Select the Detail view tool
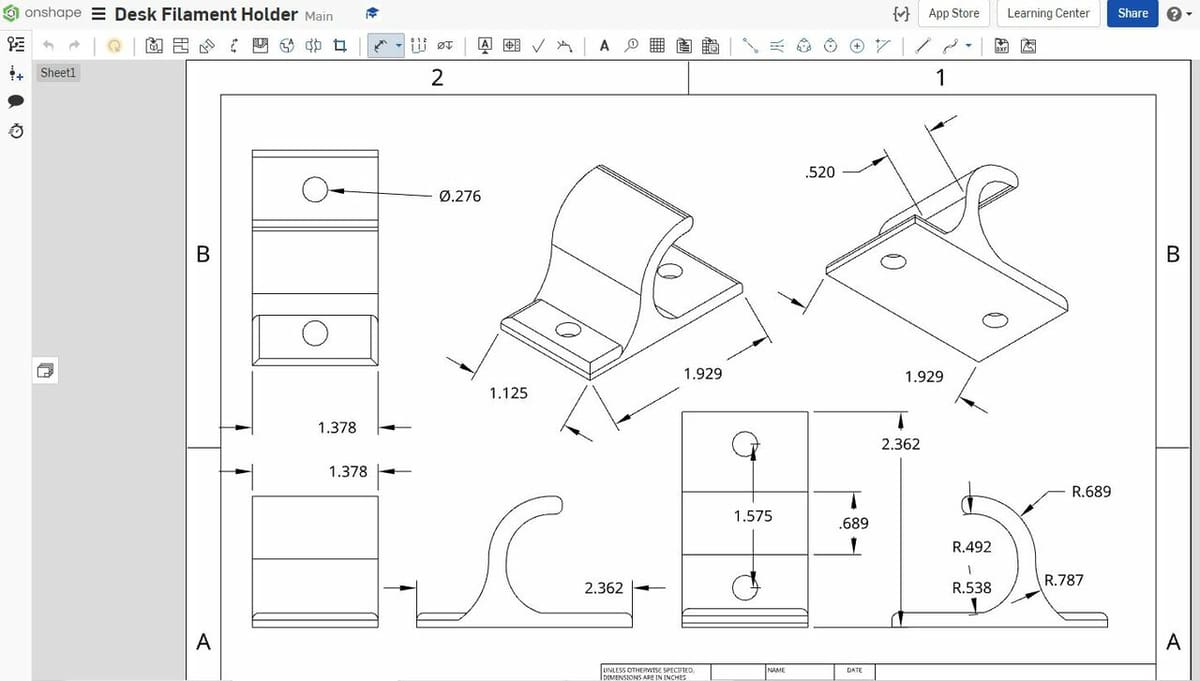 [286, 46]
